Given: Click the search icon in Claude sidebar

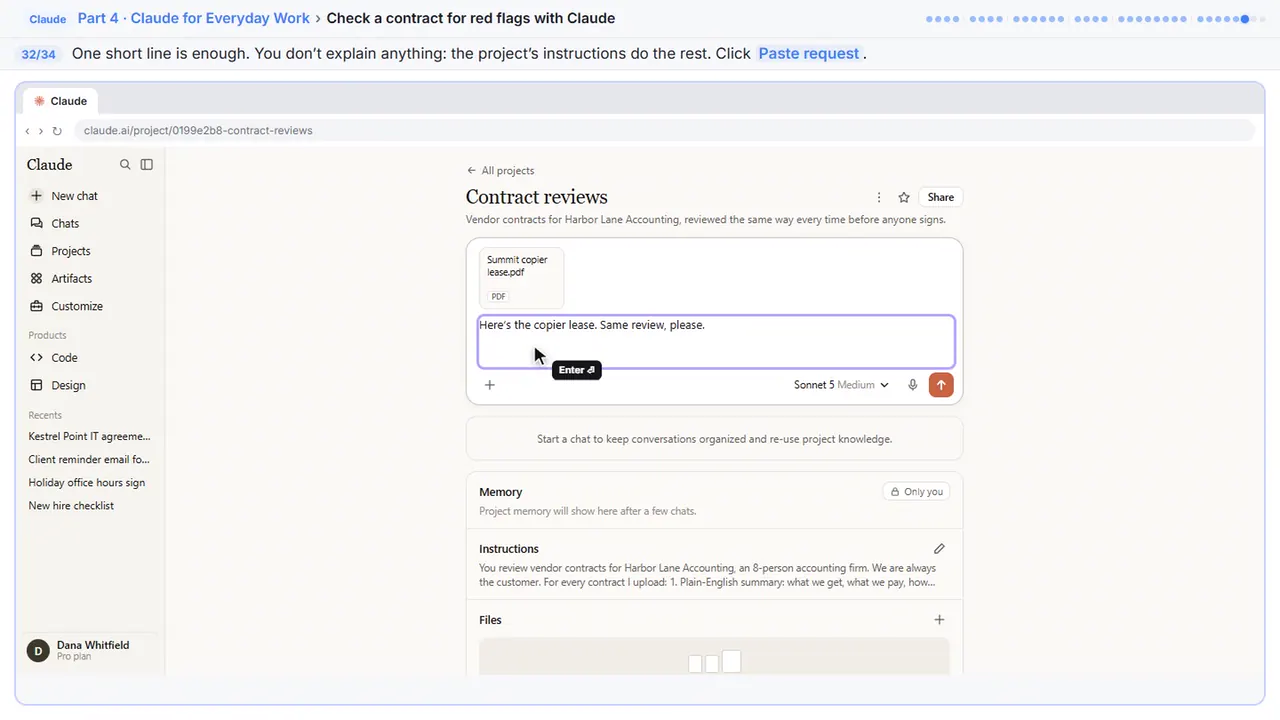Looking at the screenshot, I should pos(125,165).
